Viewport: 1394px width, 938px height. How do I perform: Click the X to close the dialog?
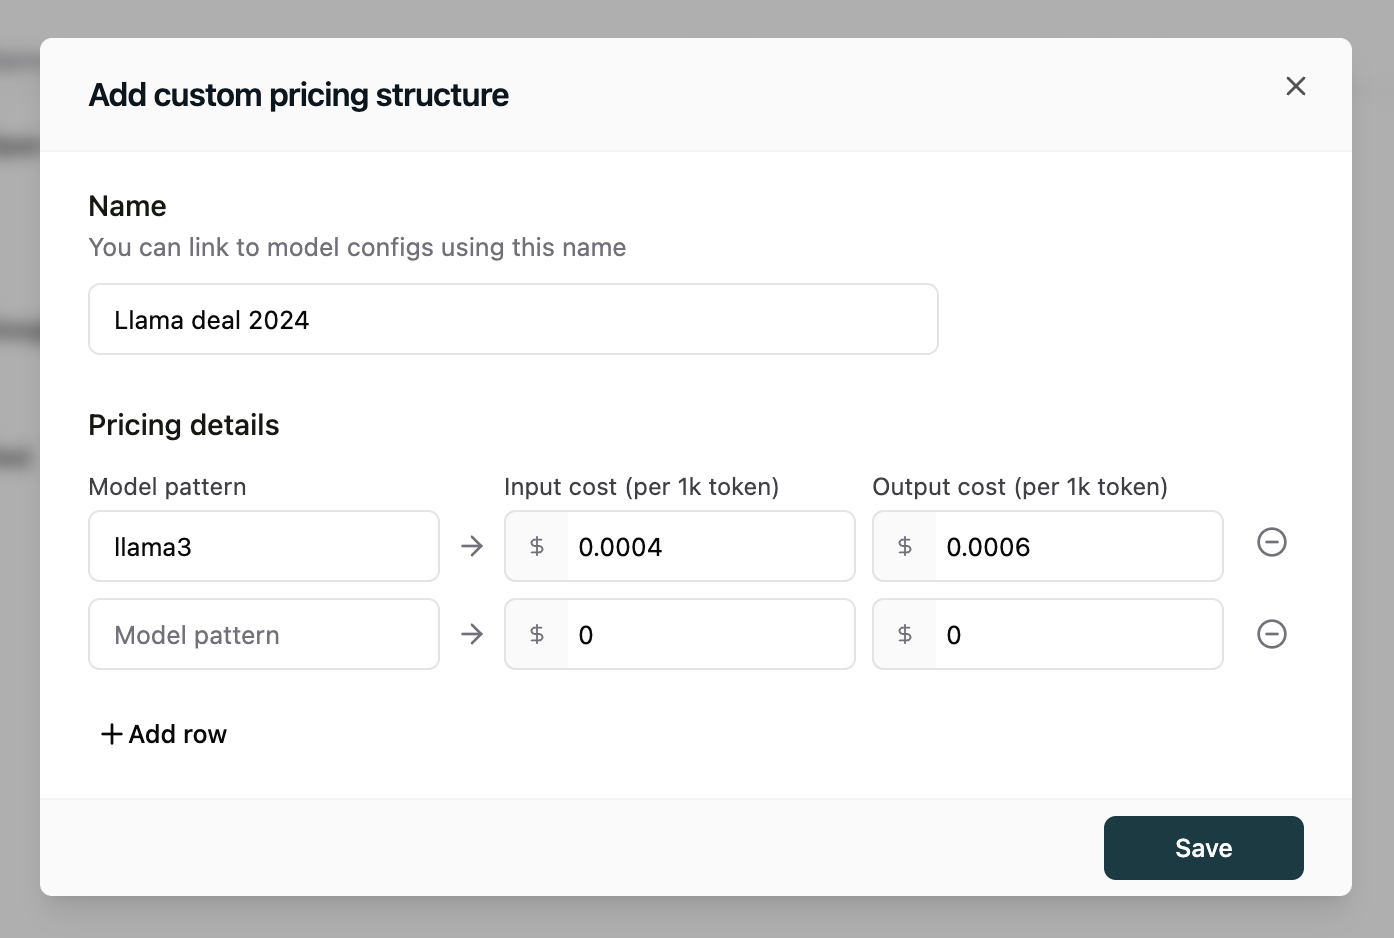click(1296, 86)
